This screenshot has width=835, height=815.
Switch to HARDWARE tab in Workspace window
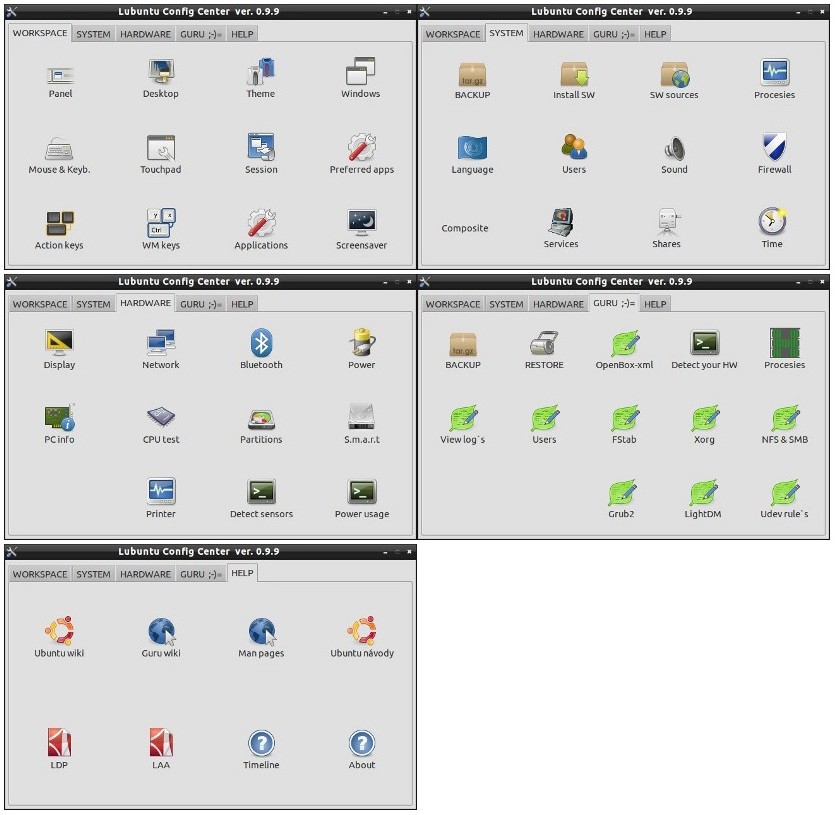[145, 34]
